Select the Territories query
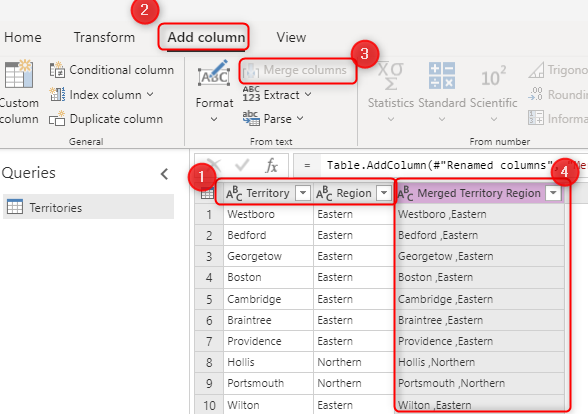Screen dimensions: 588x414 click(88, 207)
